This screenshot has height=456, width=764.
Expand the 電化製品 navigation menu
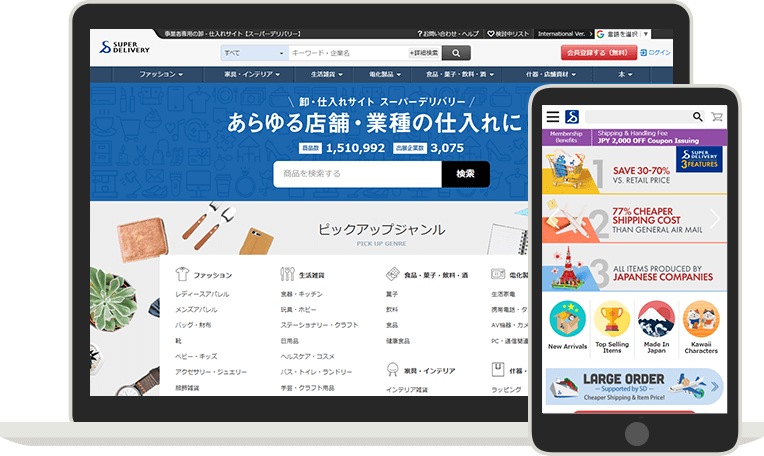pos(385,75)
